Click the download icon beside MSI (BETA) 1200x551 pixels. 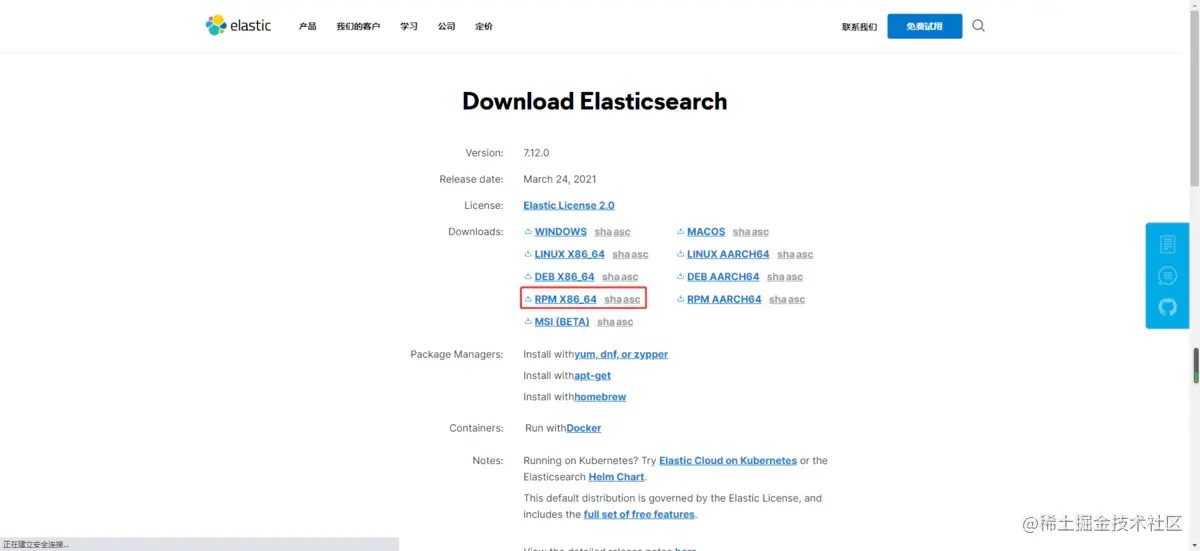528,322
